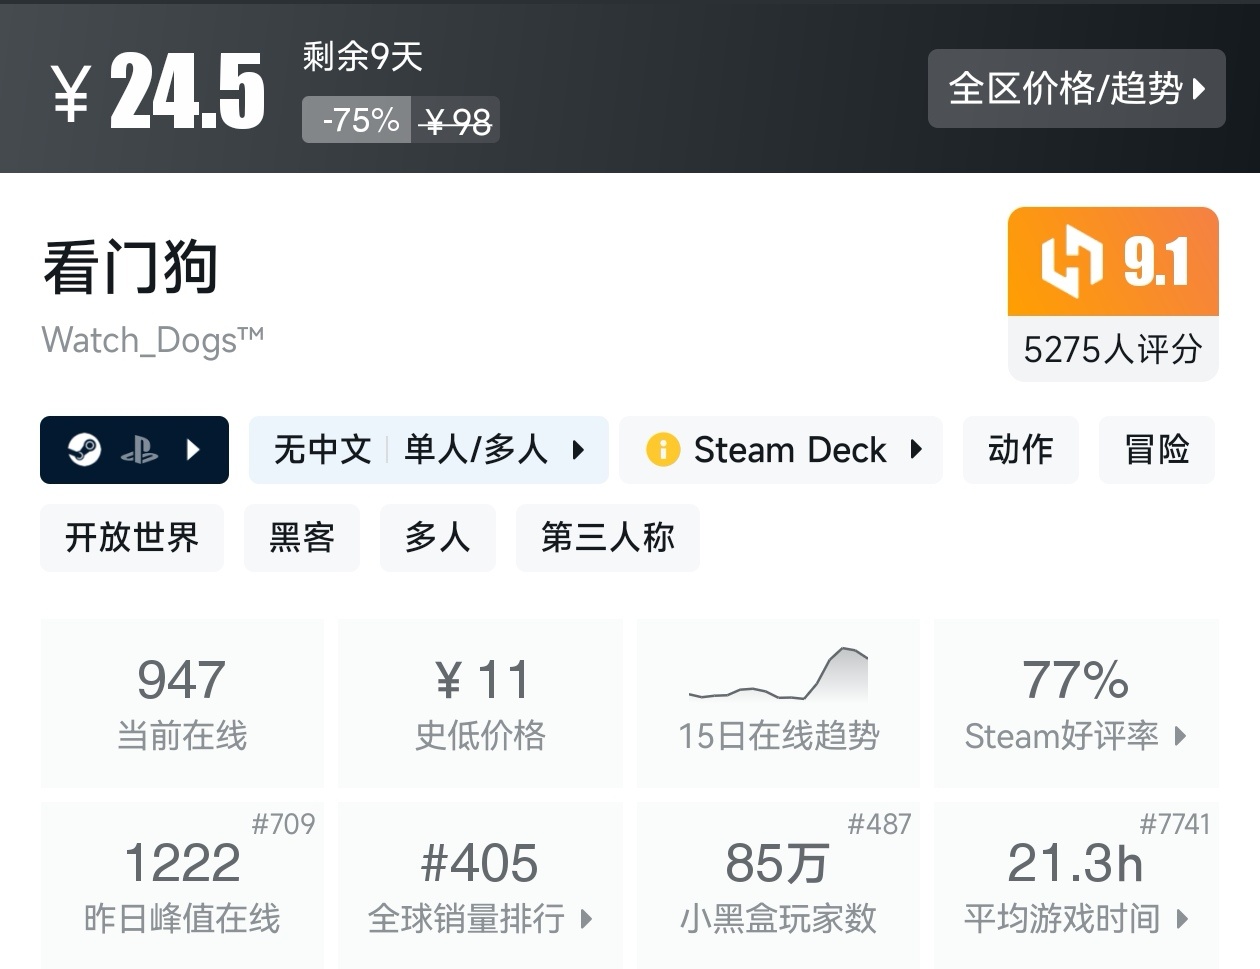The image size is (1260, 969).
Task: Select the 开放世界 tag
Action: (x=131, y=538)
